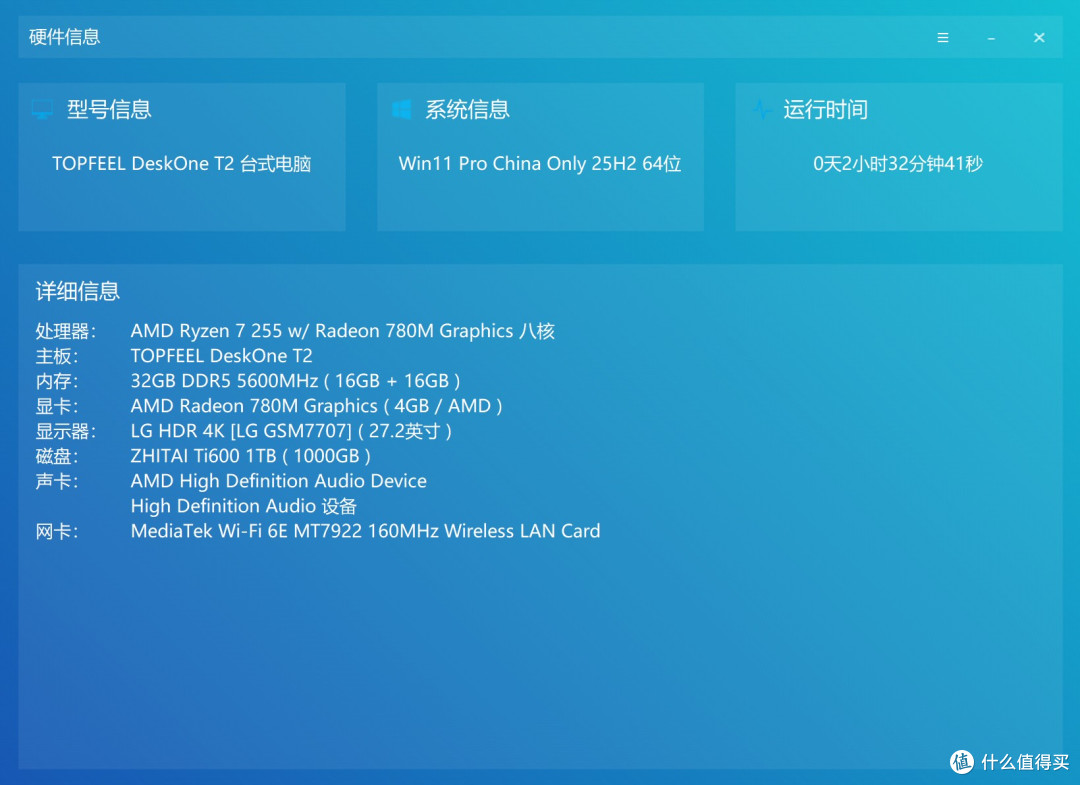Click the monitor icon beside 型号信息
This screenshot has width=1080, height=785.
[42, 109]
